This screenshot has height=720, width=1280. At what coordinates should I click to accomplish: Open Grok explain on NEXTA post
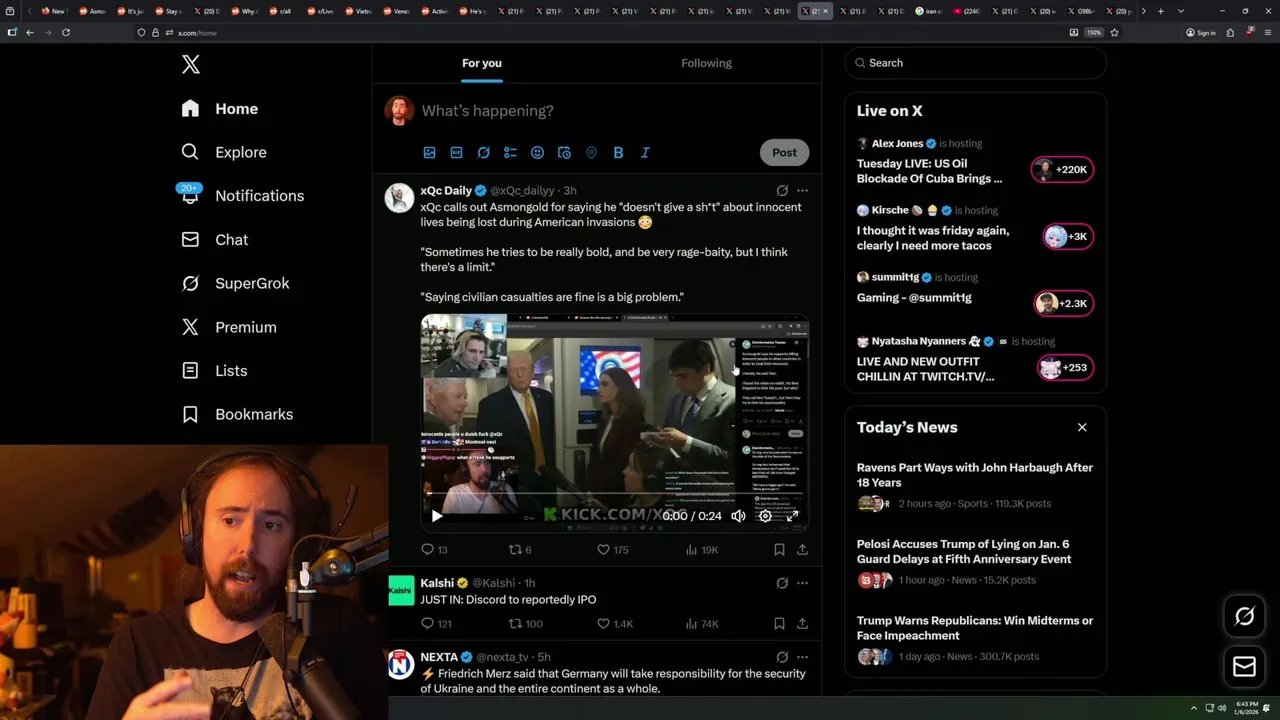point(782,657)
